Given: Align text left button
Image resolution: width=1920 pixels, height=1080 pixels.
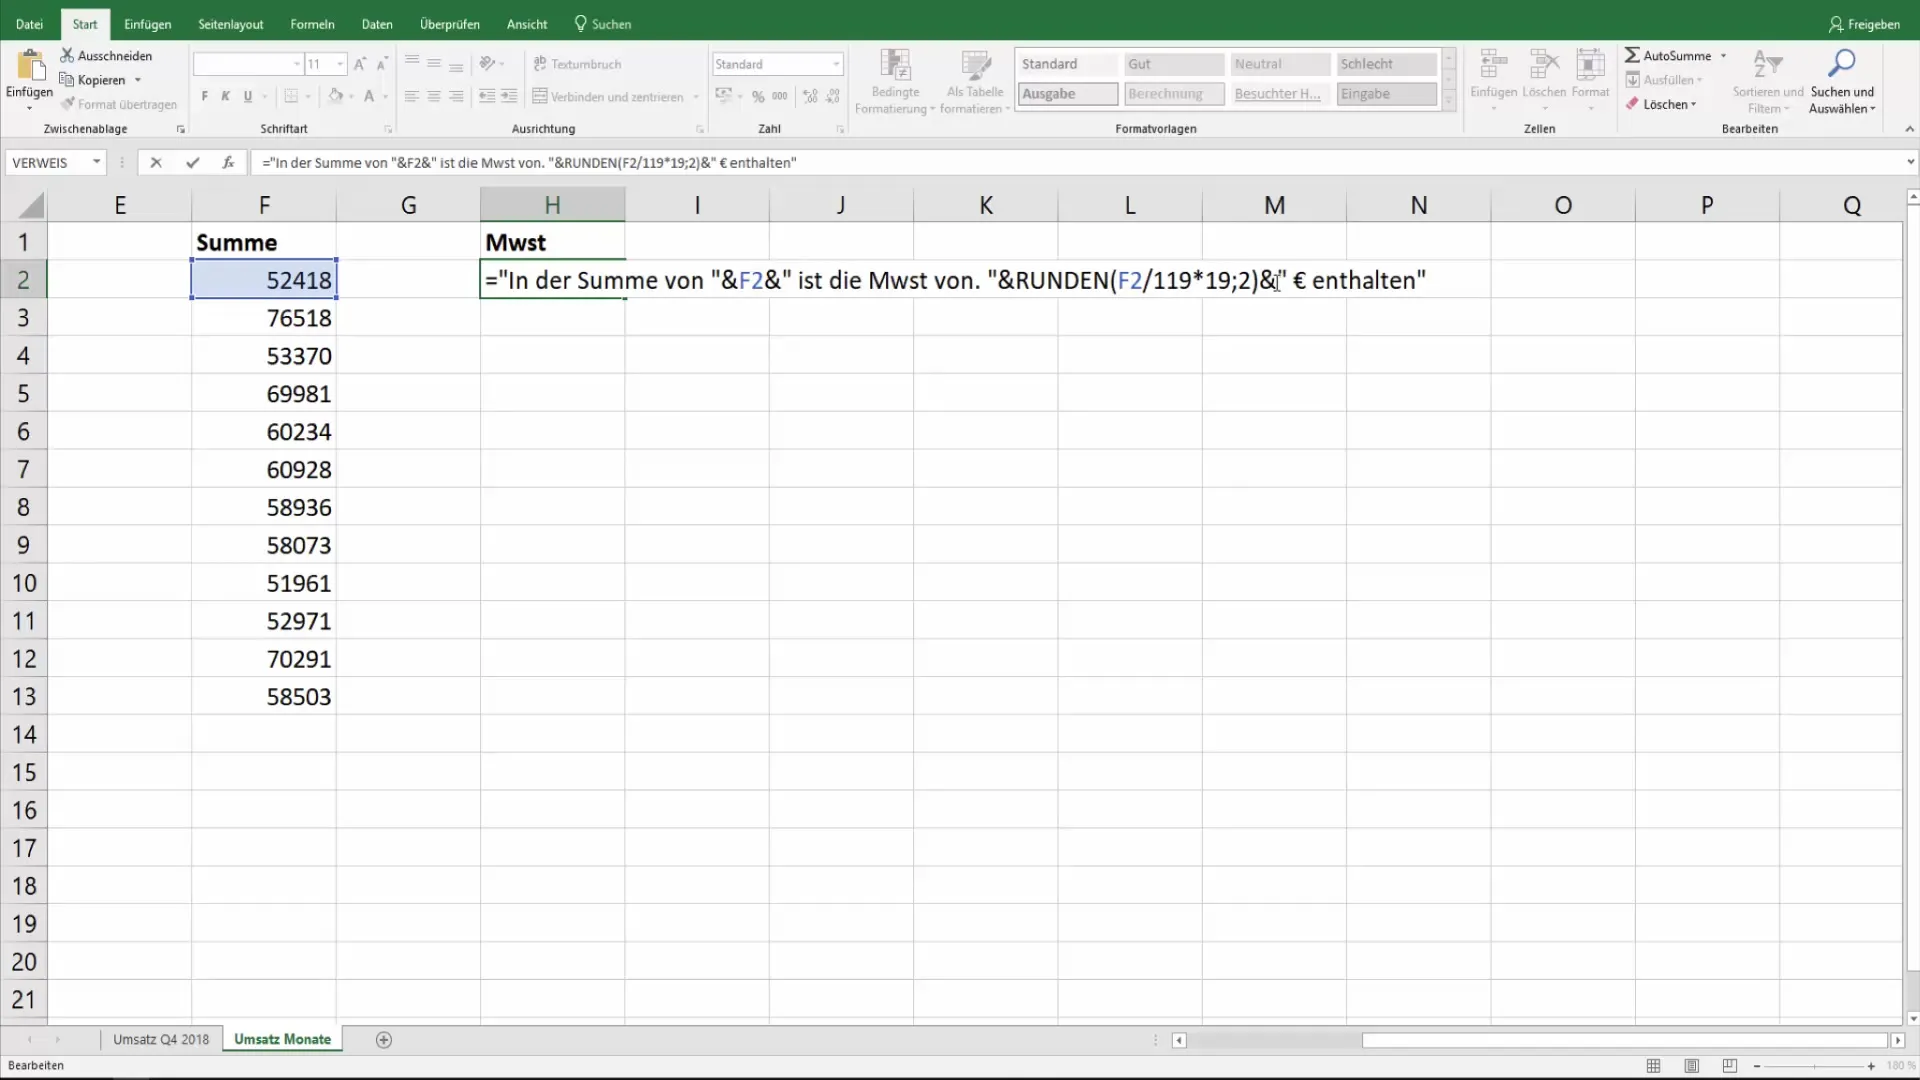Looking at the screenshot, I should pos(412,96).
